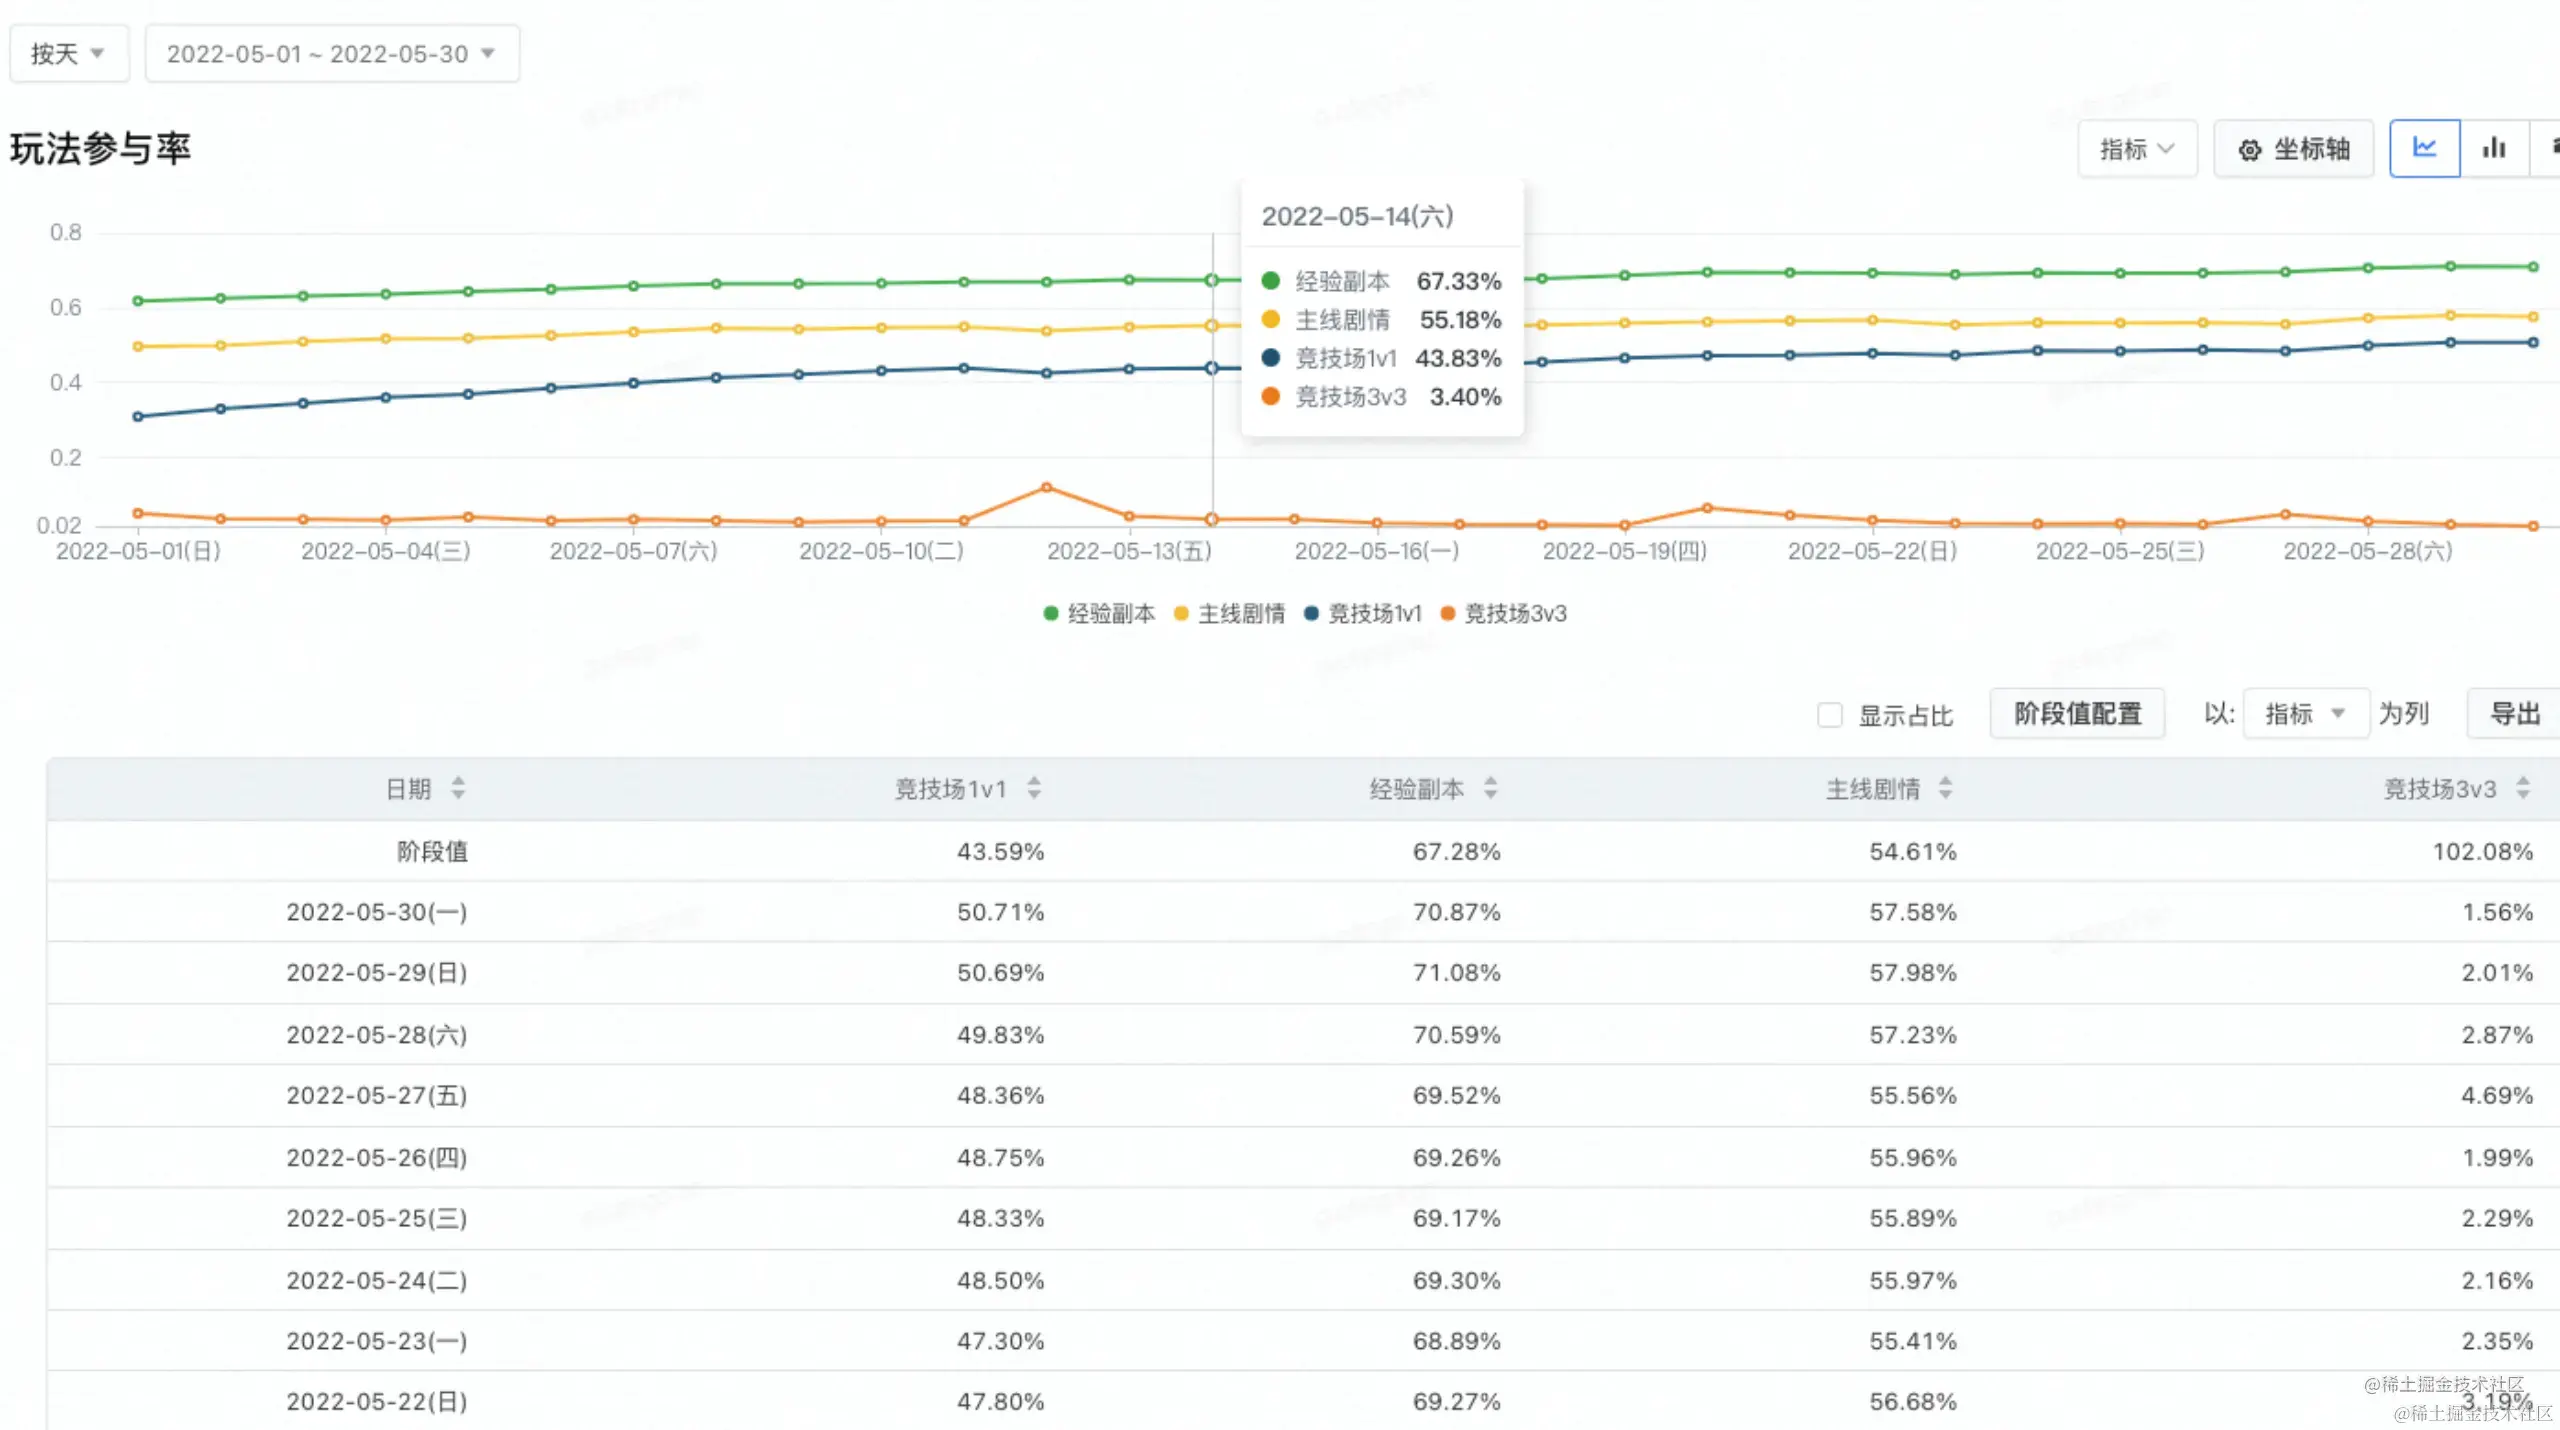Sort table by 日期 column

(x=458, y=788)
